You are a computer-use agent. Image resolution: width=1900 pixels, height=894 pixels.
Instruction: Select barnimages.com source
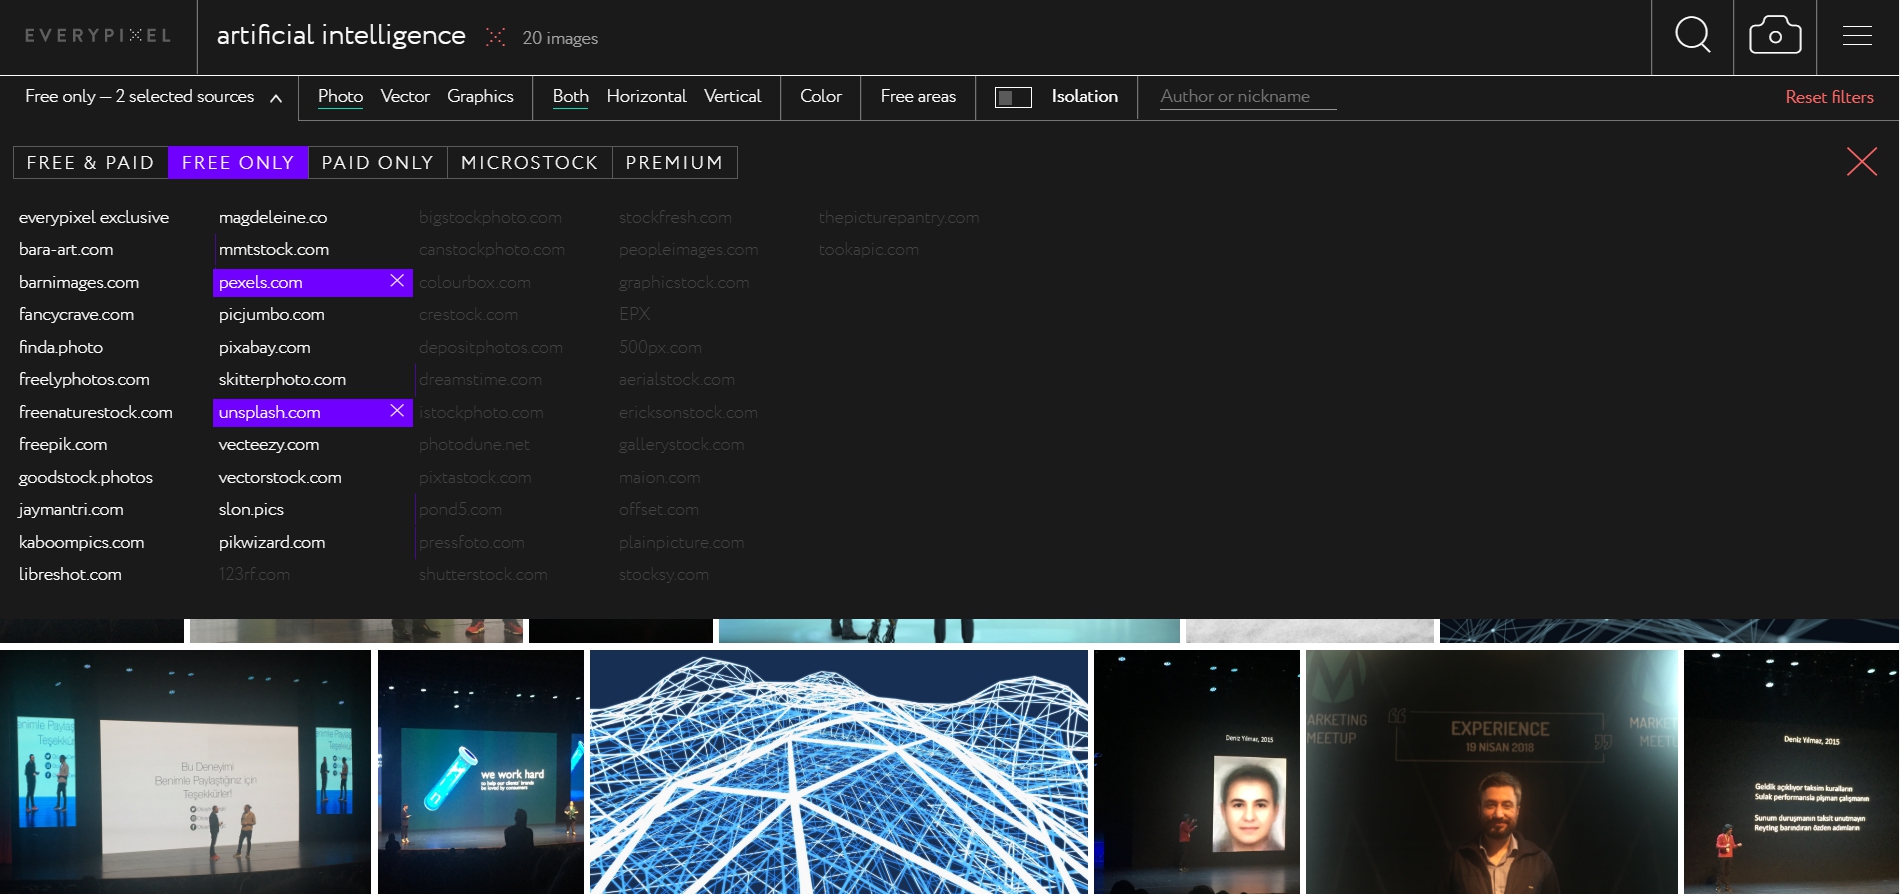pos(79,282)
